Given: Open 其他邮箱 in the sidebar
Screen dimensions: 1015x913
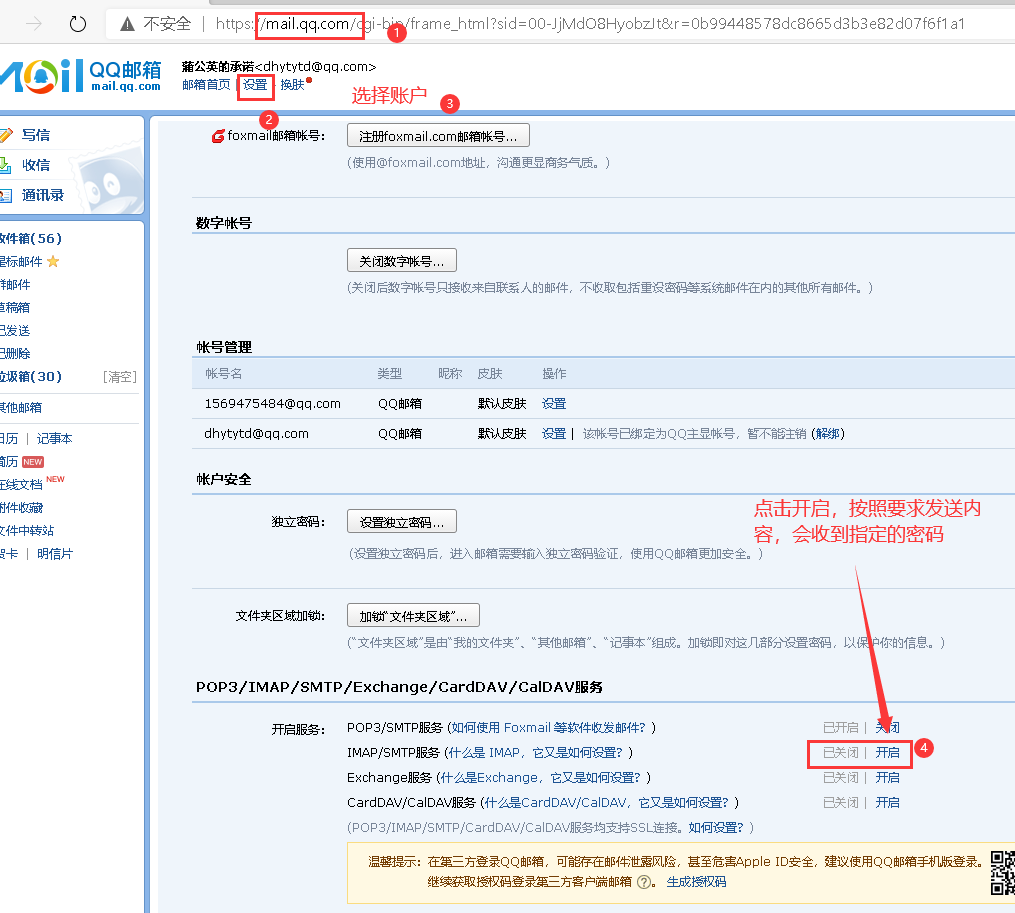Looking at the screenshot, I should click(21, 407).
